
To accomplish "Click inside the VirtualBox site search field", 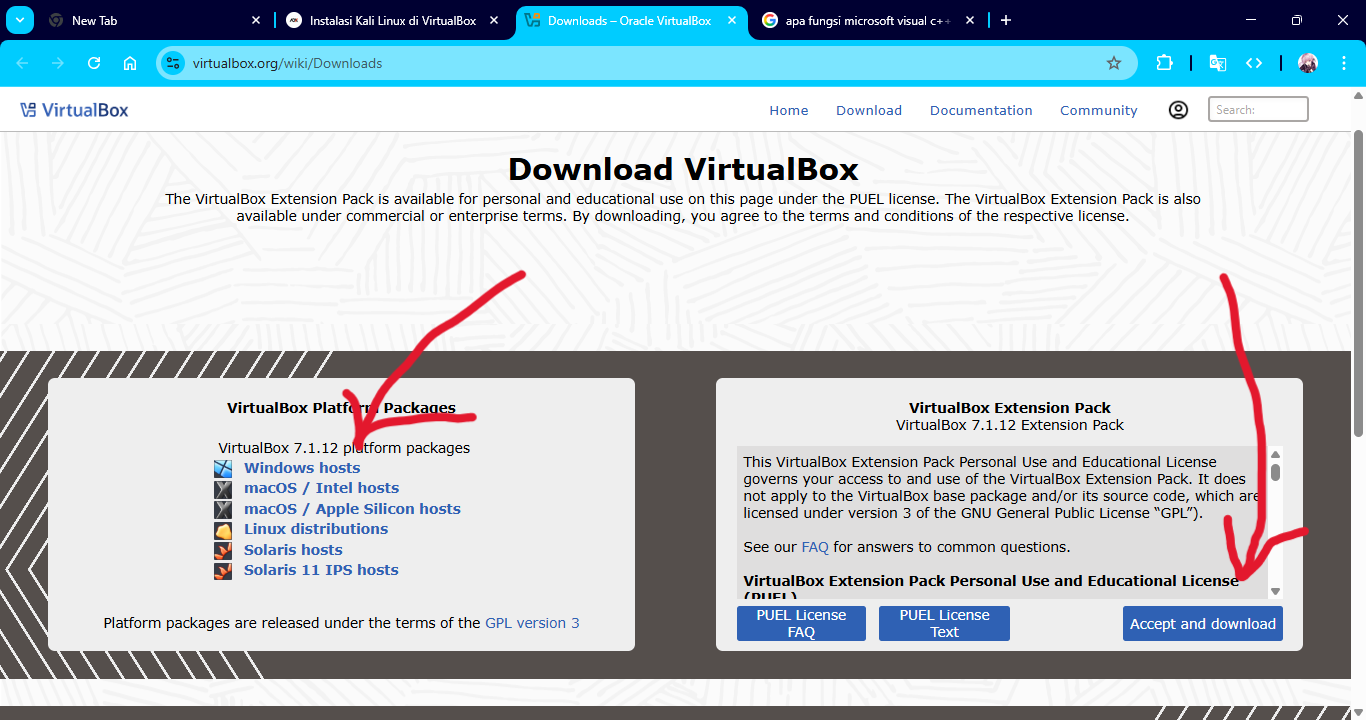I will 1257,108.
